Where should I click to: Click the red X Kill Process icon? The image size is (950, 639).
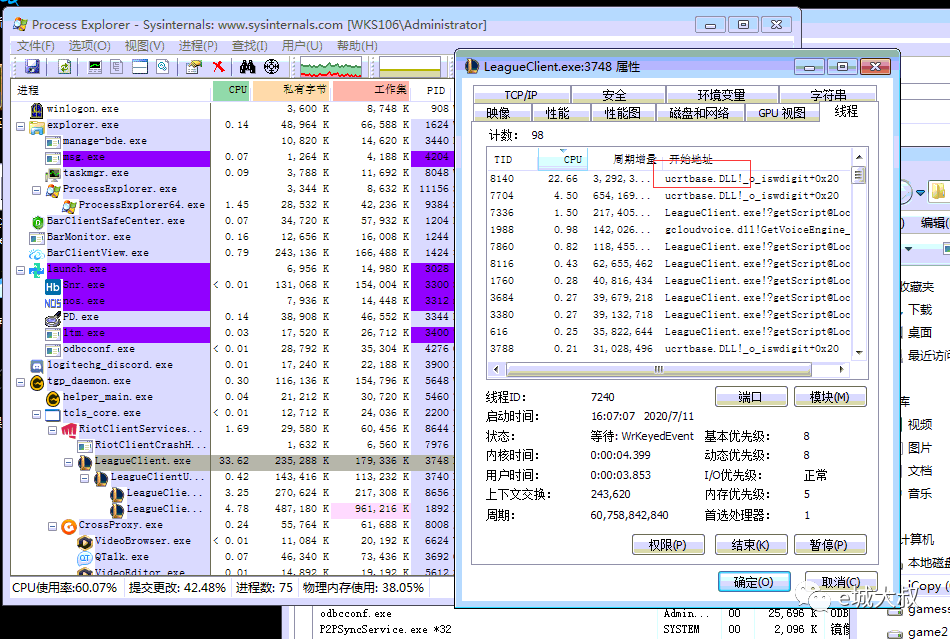point(219,67)
